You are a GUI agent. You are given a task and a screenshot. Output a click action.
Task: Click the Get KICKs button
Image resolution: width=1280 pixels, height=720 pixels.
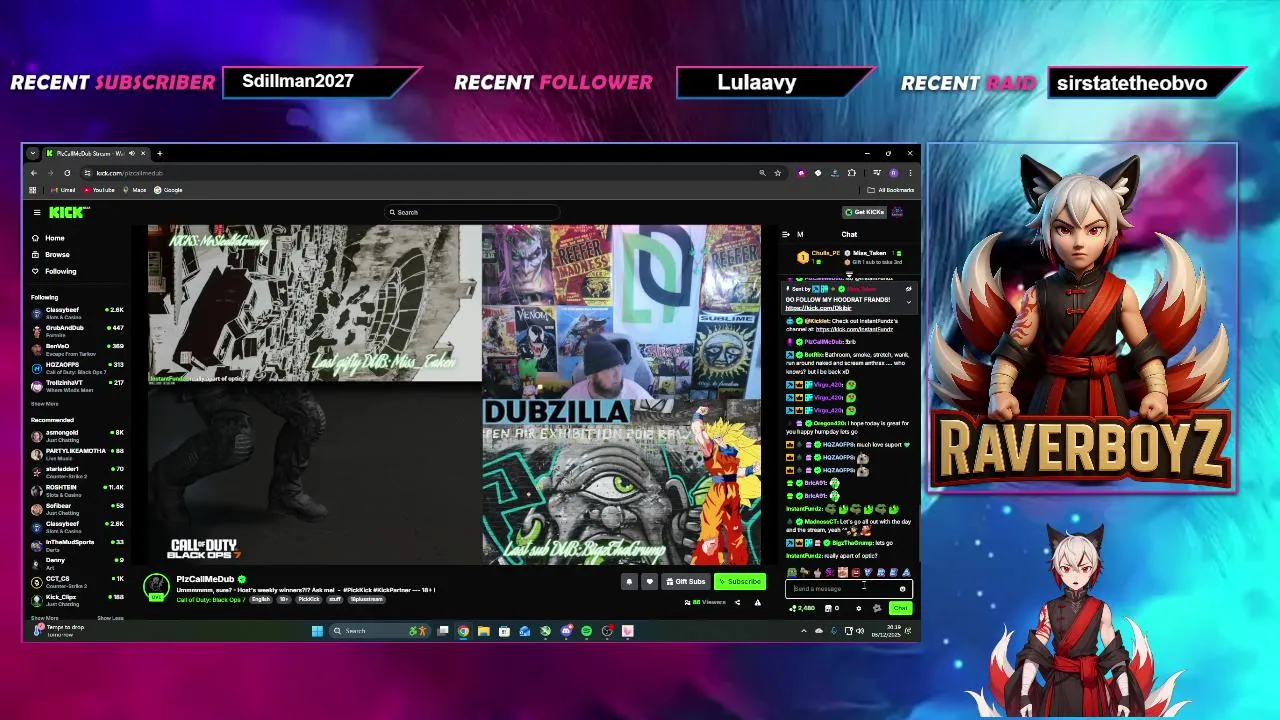865,212
